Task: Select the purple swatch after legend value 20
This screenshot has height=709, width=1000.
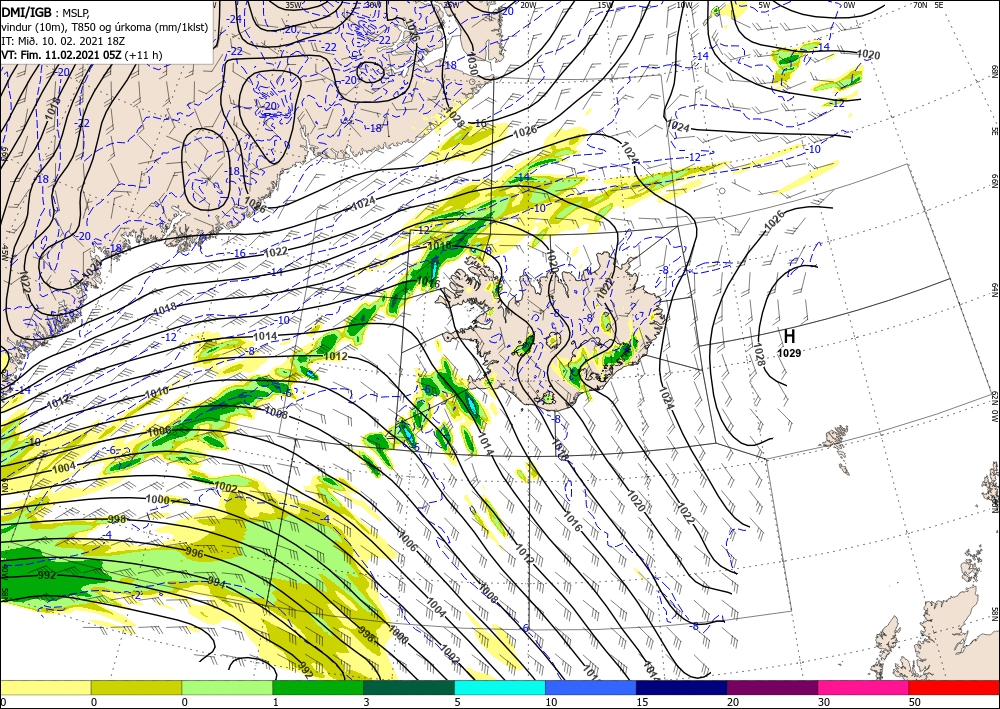Action: 772,687
